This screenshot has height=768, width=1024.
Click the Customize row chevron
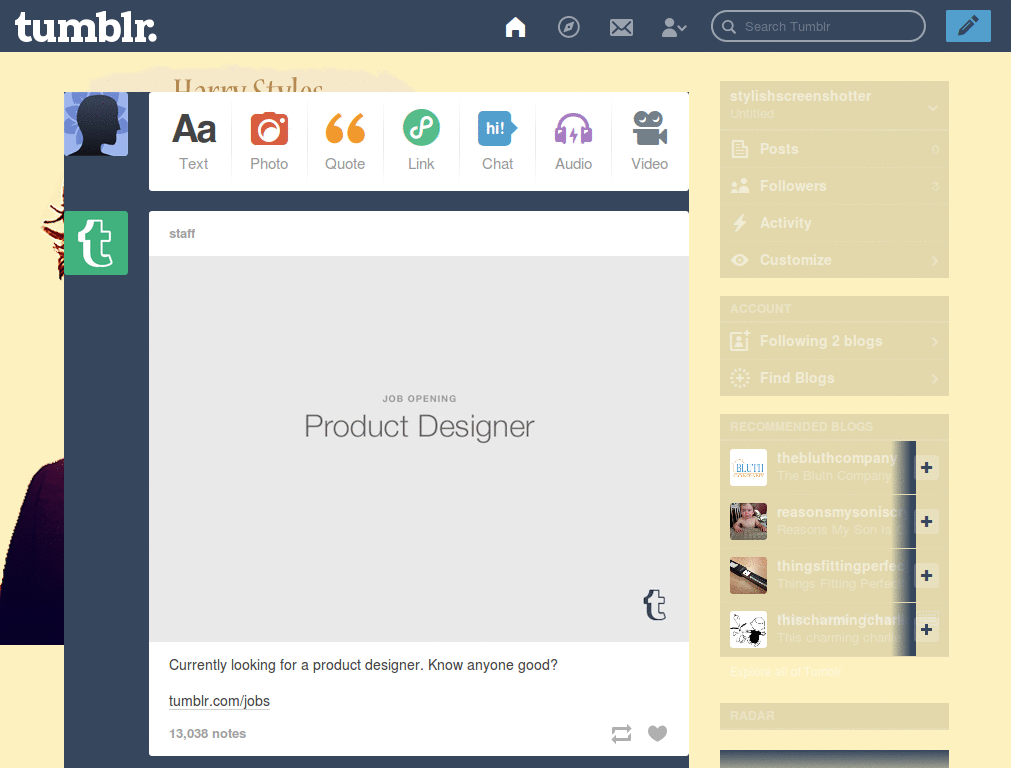[x=935, y=261]
